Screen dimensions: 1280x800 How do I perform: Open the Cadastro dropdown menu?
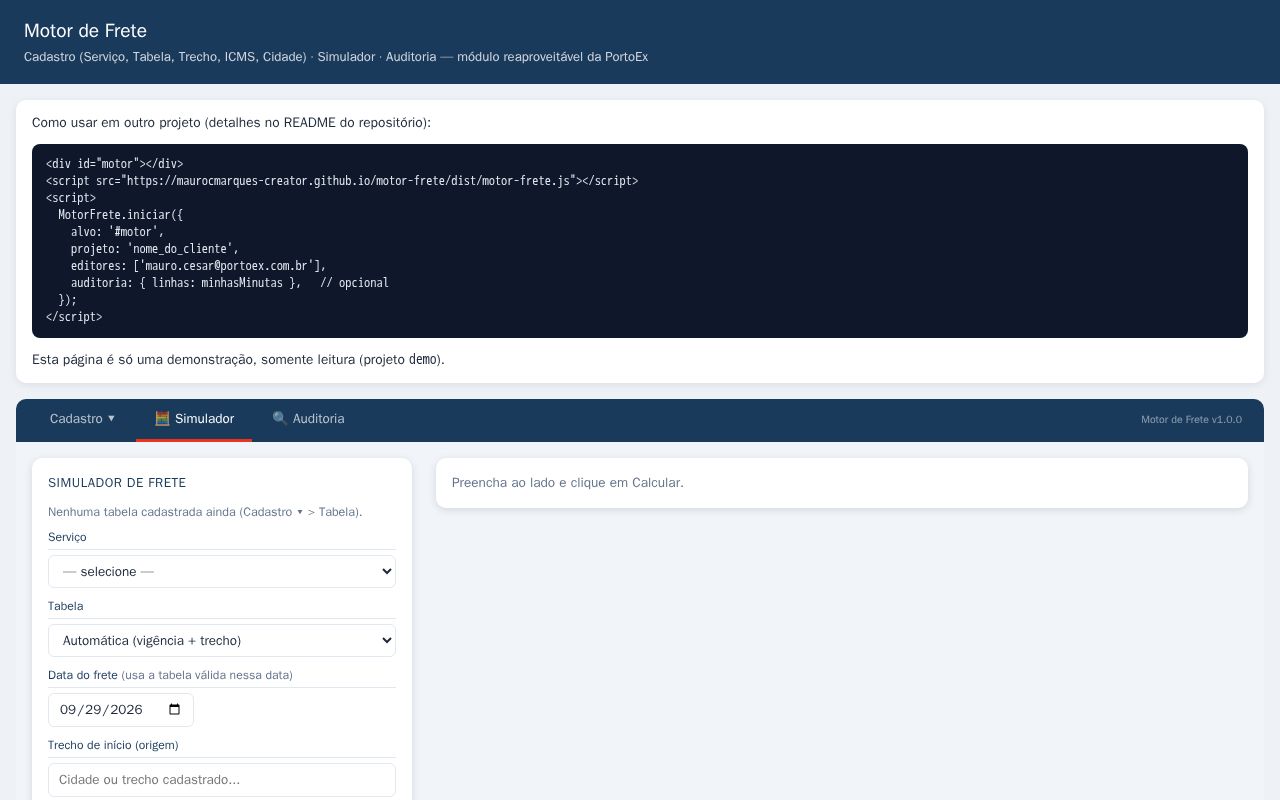82,419
